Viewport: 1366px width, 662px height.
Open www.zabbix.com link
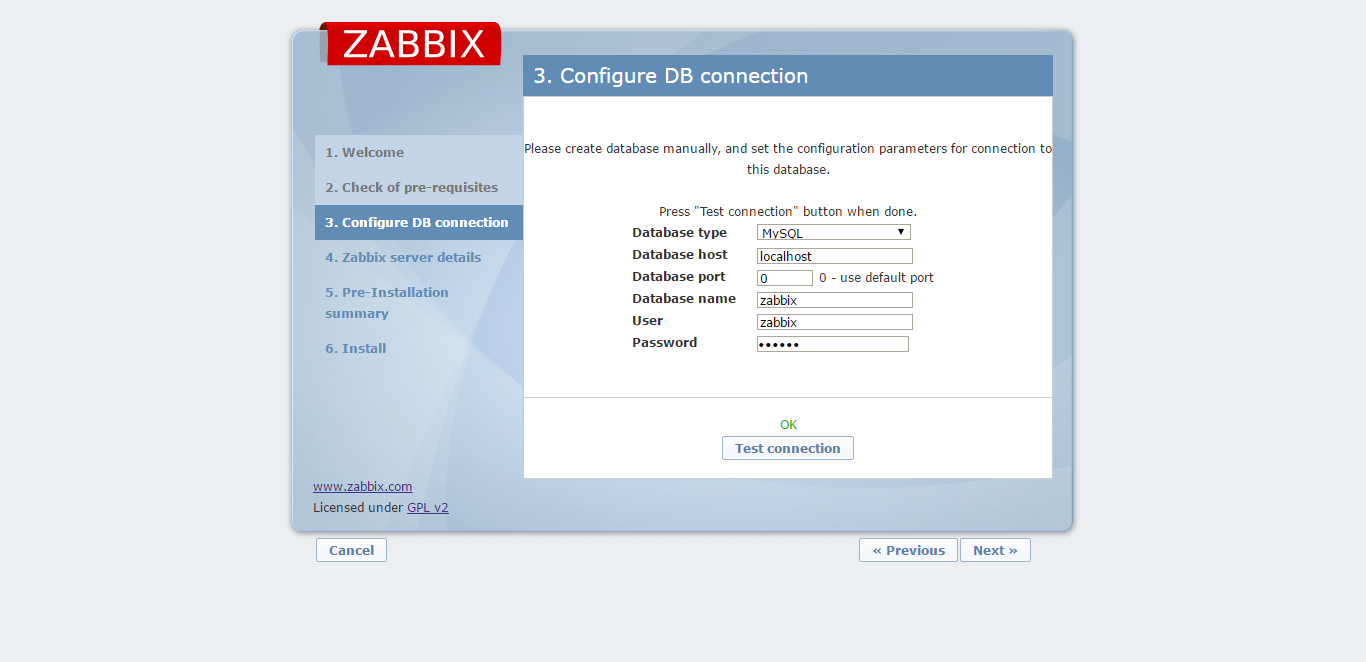click(x=362, y=487)
